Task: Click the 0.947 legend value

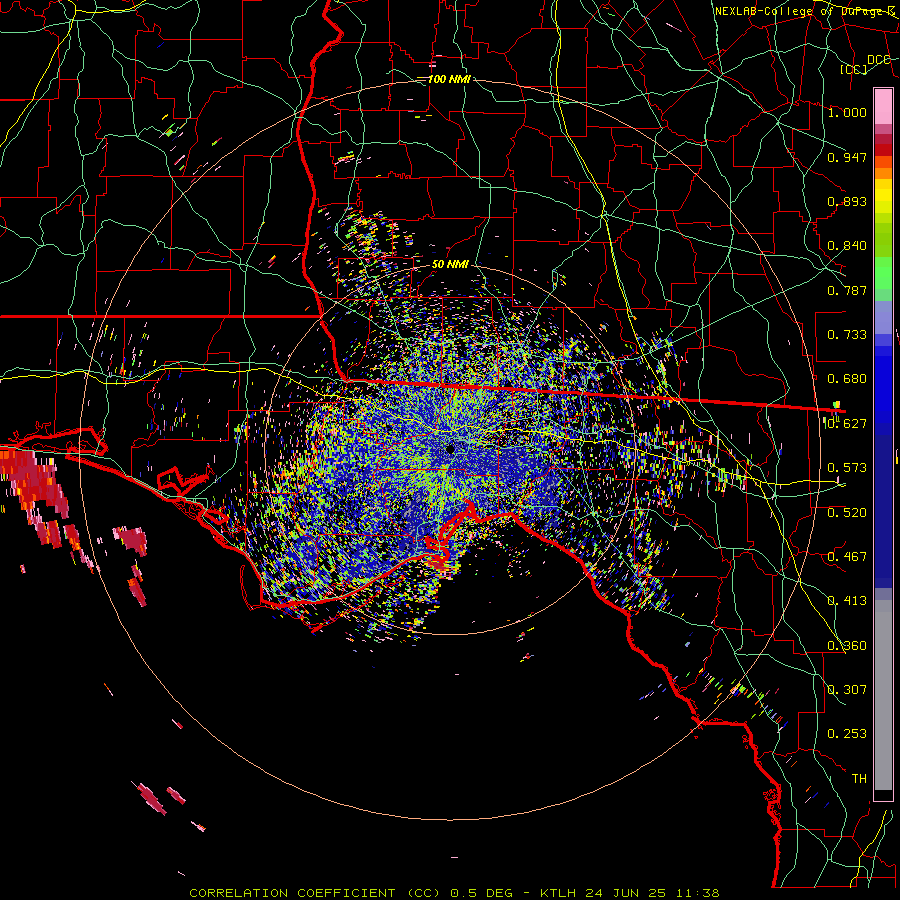Action: coord(847,157)
